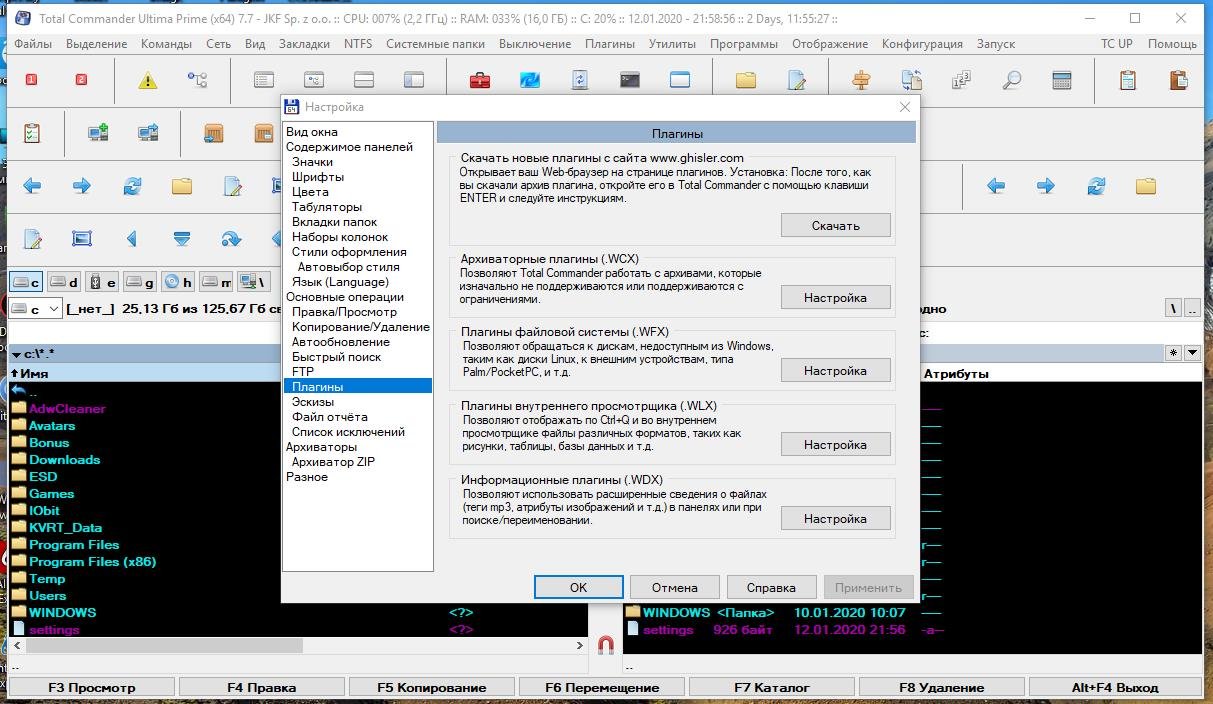Open the right panel history dropdown arrow
Image resolution: width=1213 pixels, height=704 pixels.
click(x=1192, y=353)
